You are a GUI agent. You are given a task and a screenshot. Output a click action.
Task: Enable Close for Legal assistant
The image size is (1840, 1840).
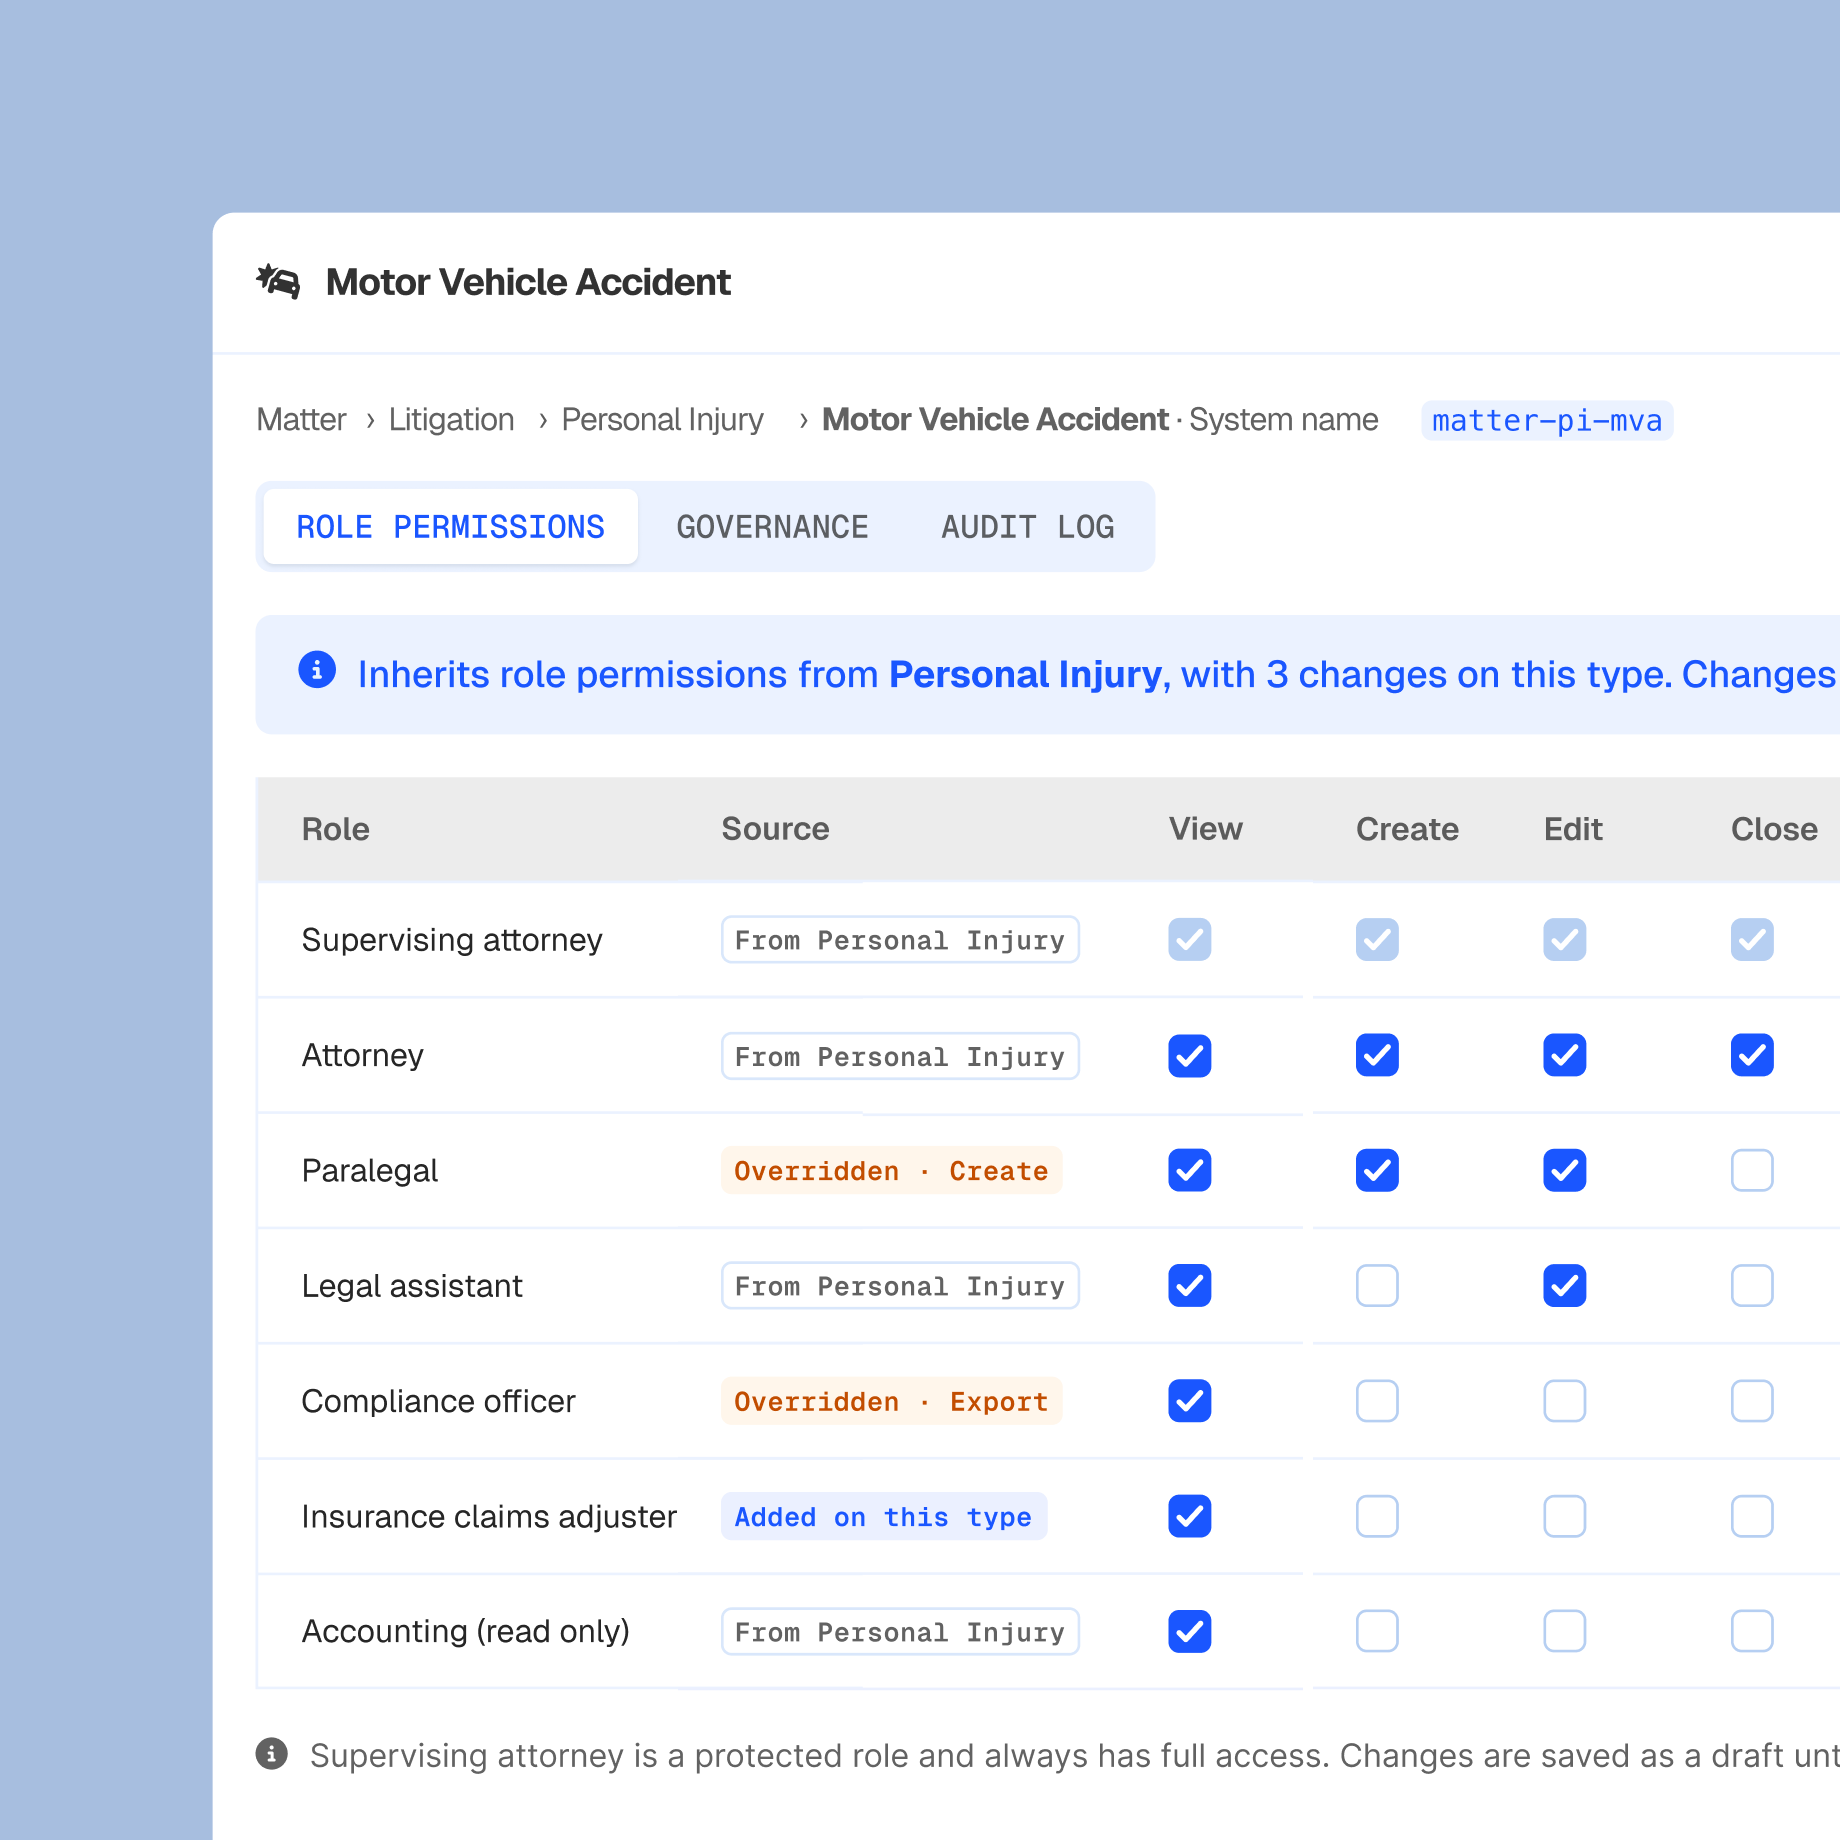[x=1752, y=1286]
